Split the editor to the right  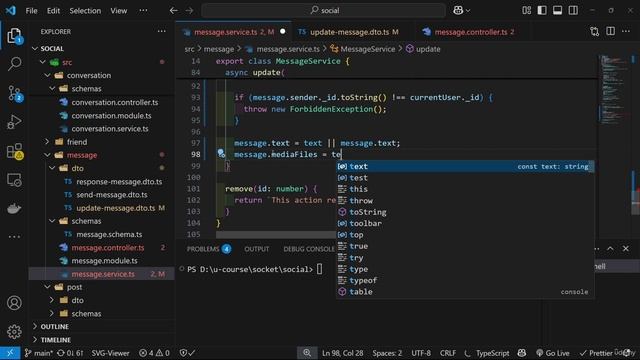[x=610, y=32]
